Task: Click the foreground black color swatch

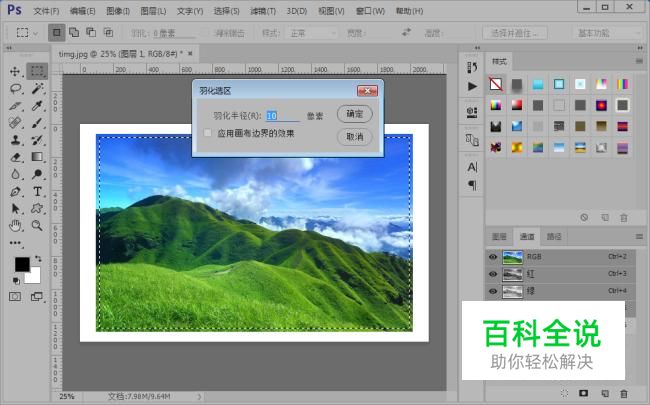Action: (x=21, y=264)
